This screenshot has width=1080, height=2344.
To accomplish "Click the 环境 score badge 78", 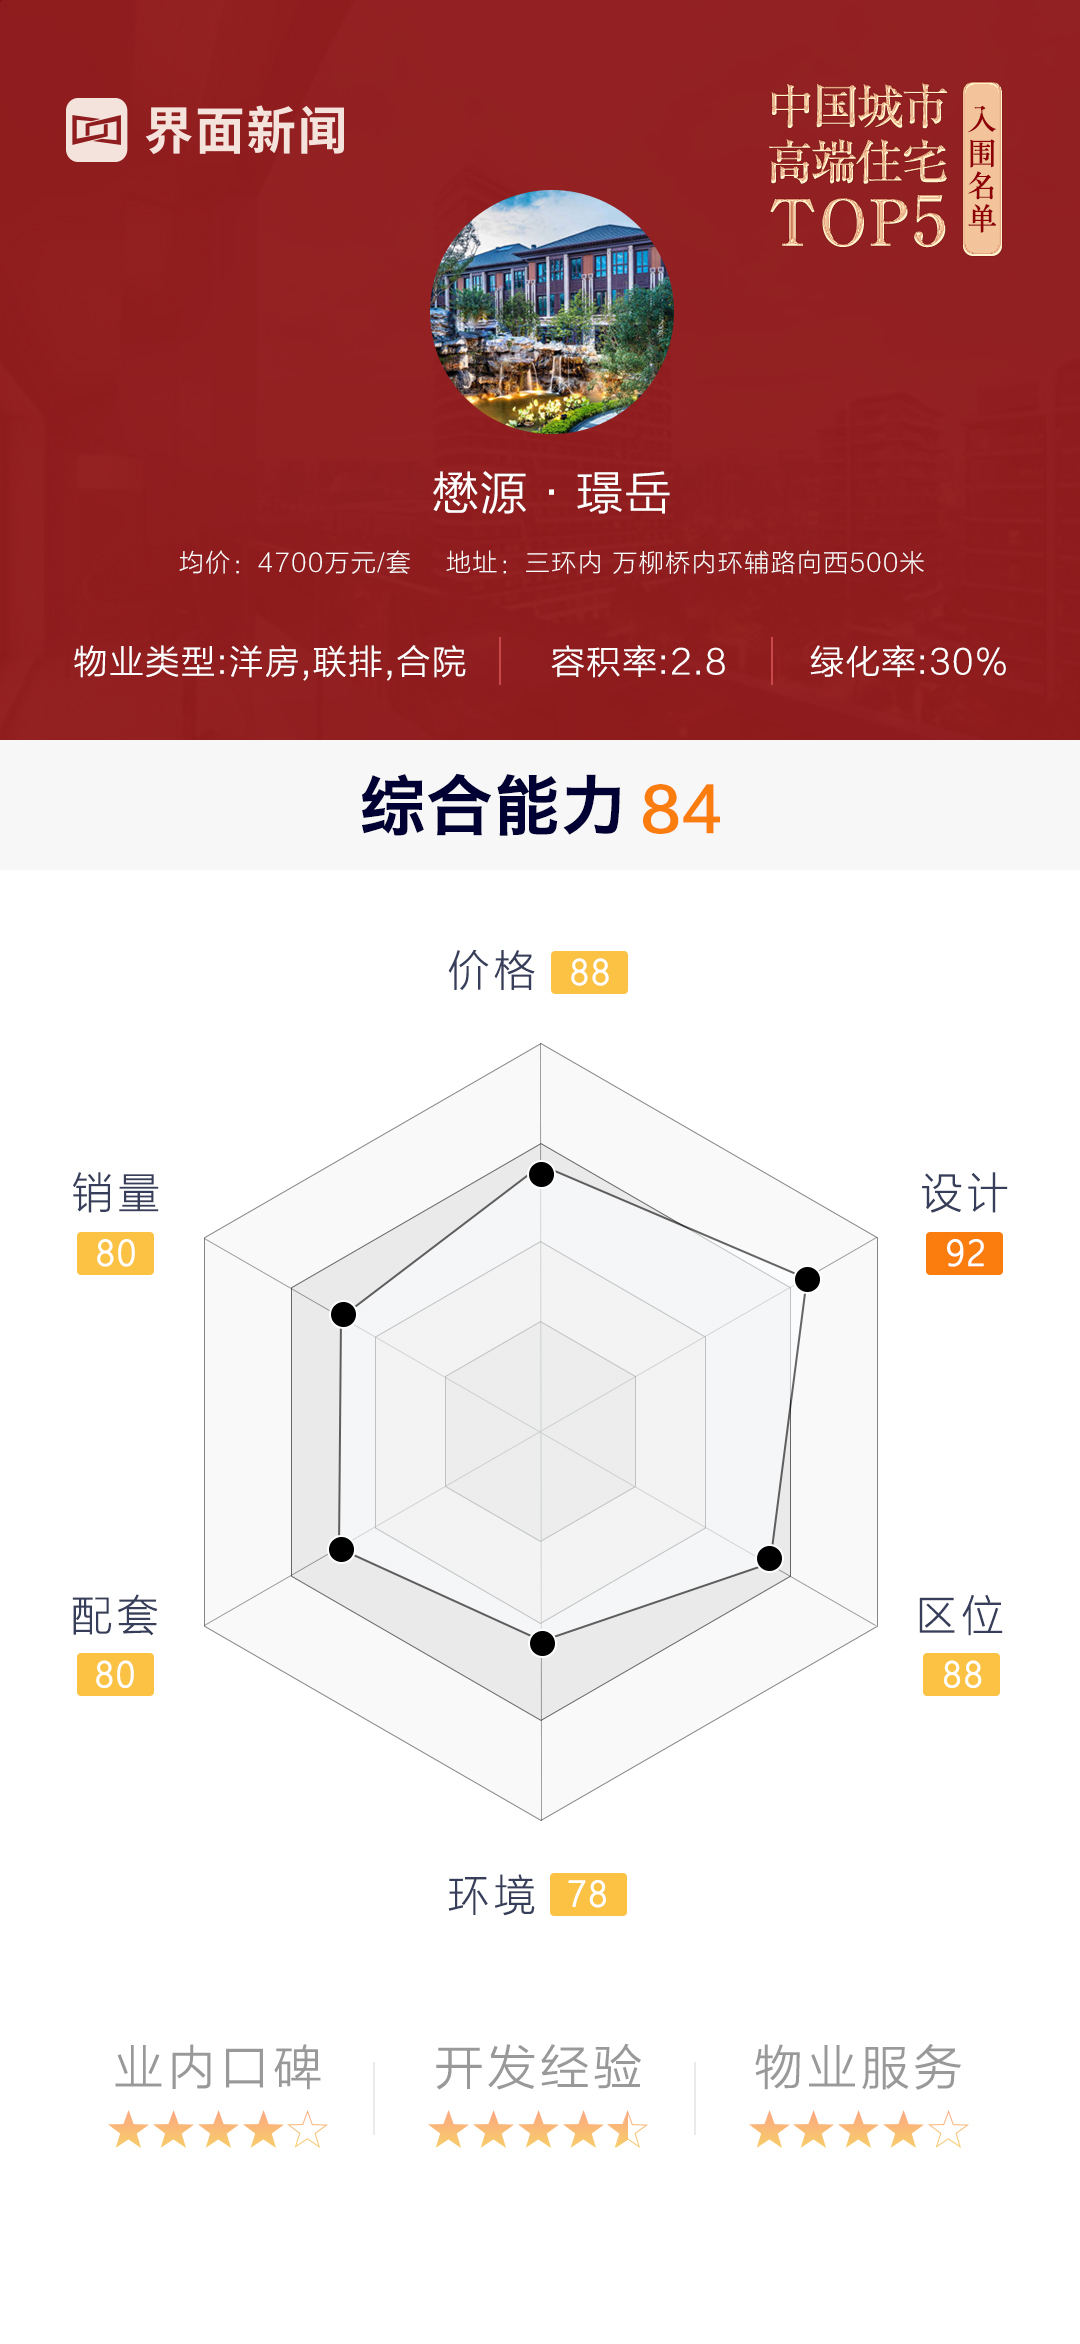I will (588, 1894).
